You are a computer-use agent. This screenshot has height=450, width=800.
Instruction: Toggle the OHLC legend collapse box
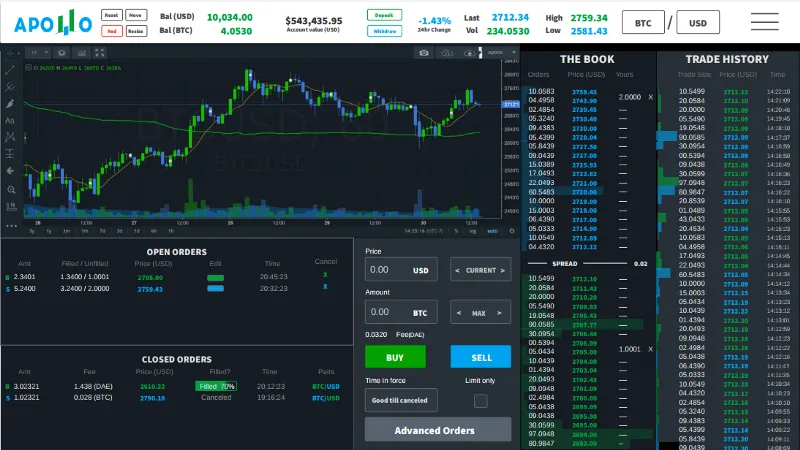pyautogui.click(x=29, y=67)
